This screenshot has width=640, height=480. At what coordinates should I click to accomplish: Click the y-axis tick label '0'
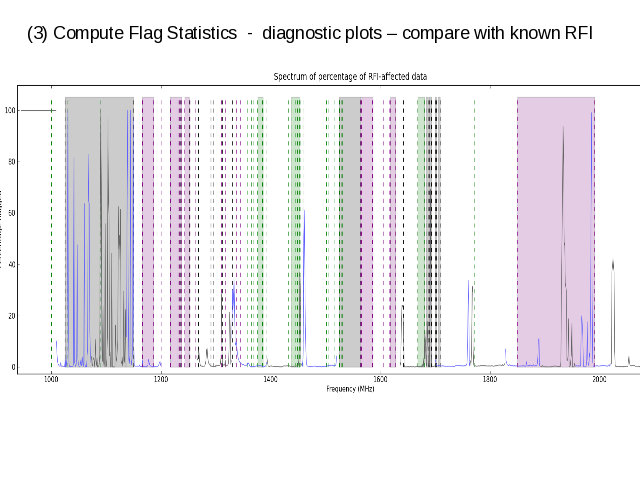point(13,367)
